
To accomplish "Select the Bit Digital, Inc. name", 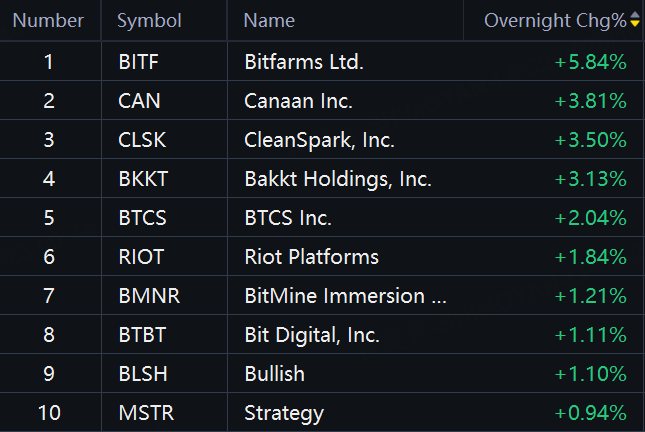I will click(312, 335).
